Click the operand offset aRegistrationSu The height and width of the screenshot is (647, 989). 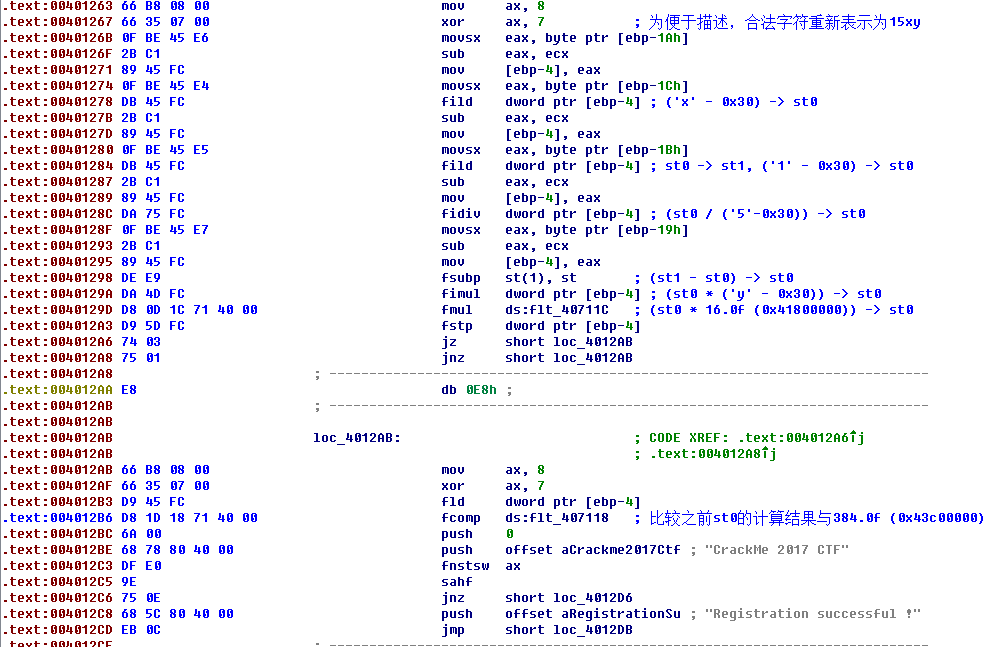click(593, 614)
